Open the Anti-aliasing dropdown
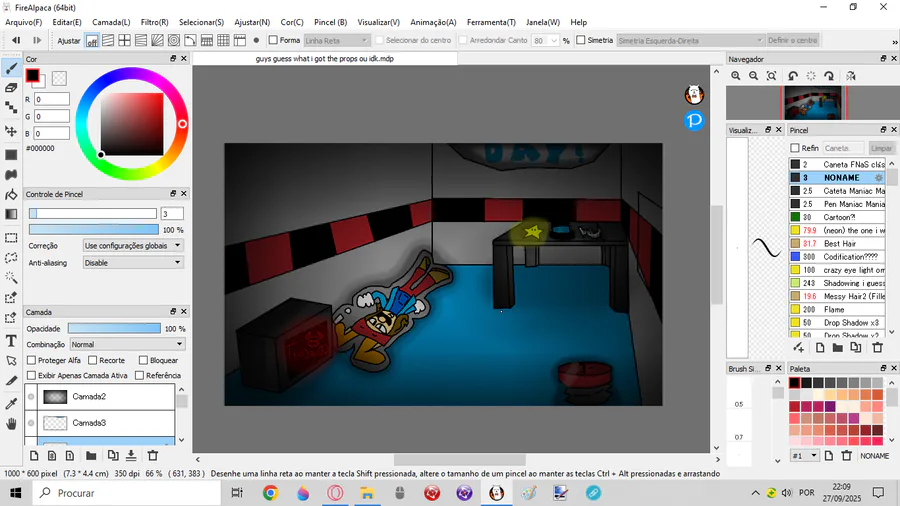This screenshot has height=506, width=900. click(x=133, y=263)
